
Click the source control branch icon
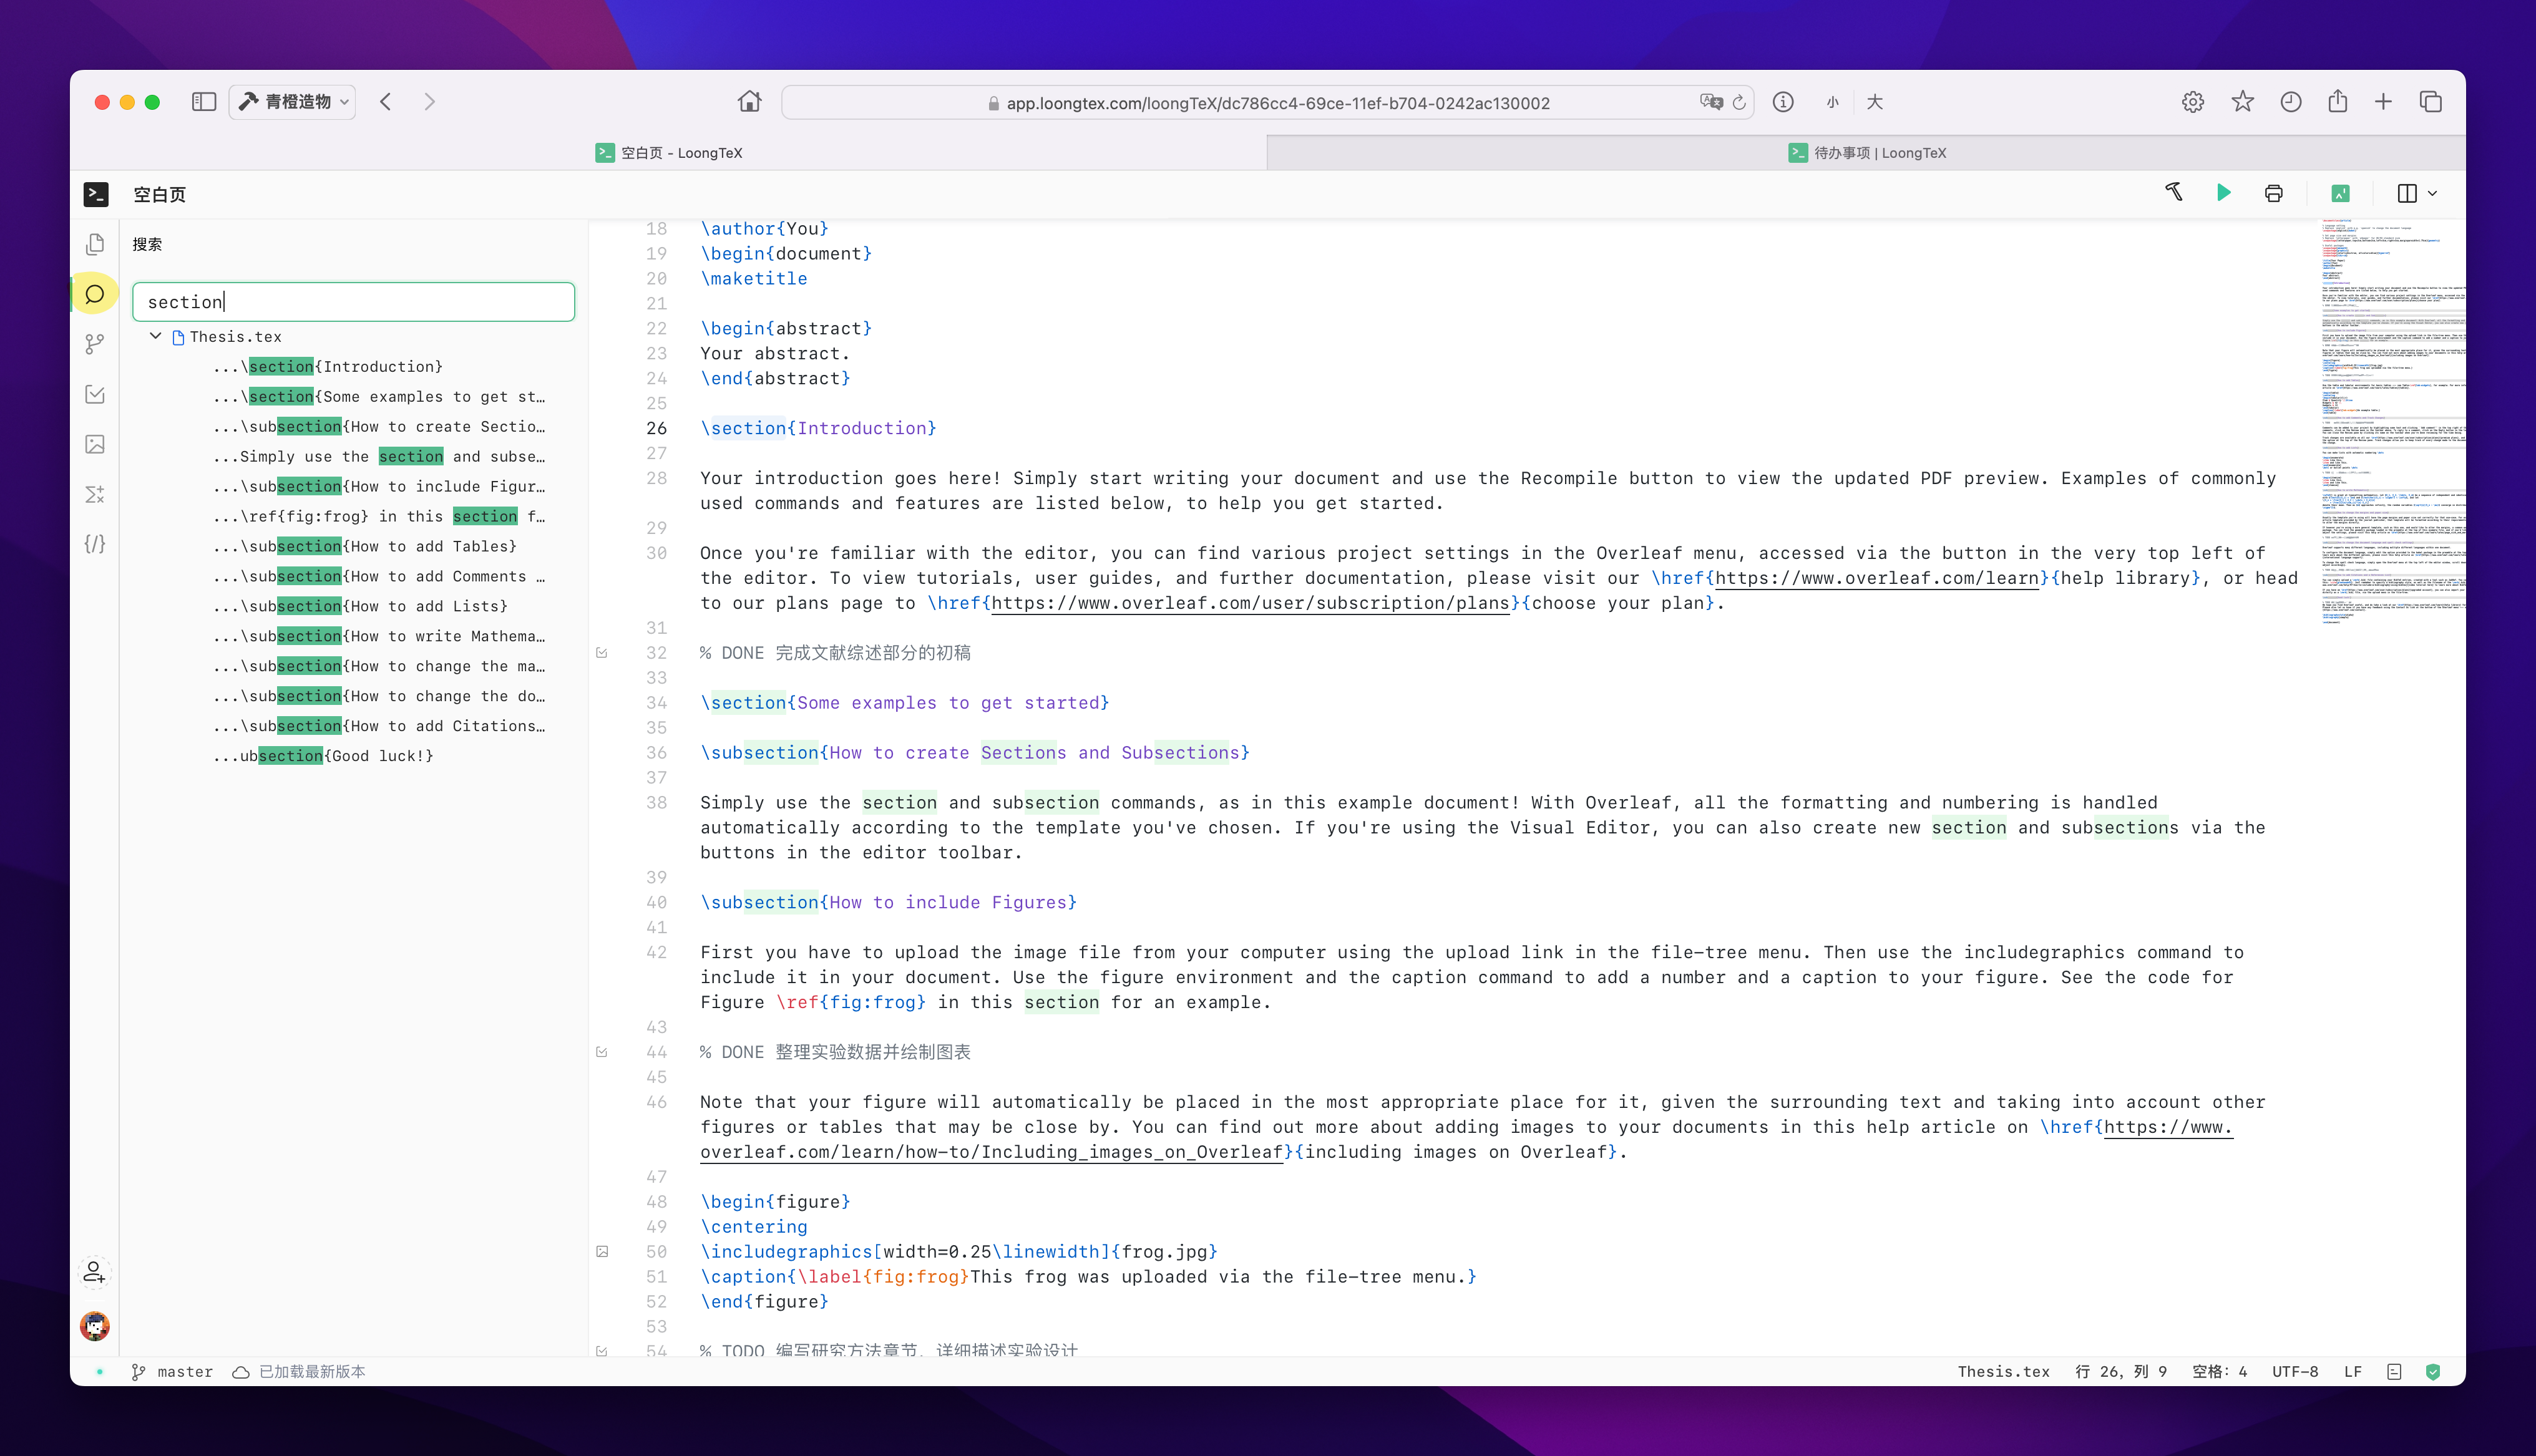coord(95,344)
